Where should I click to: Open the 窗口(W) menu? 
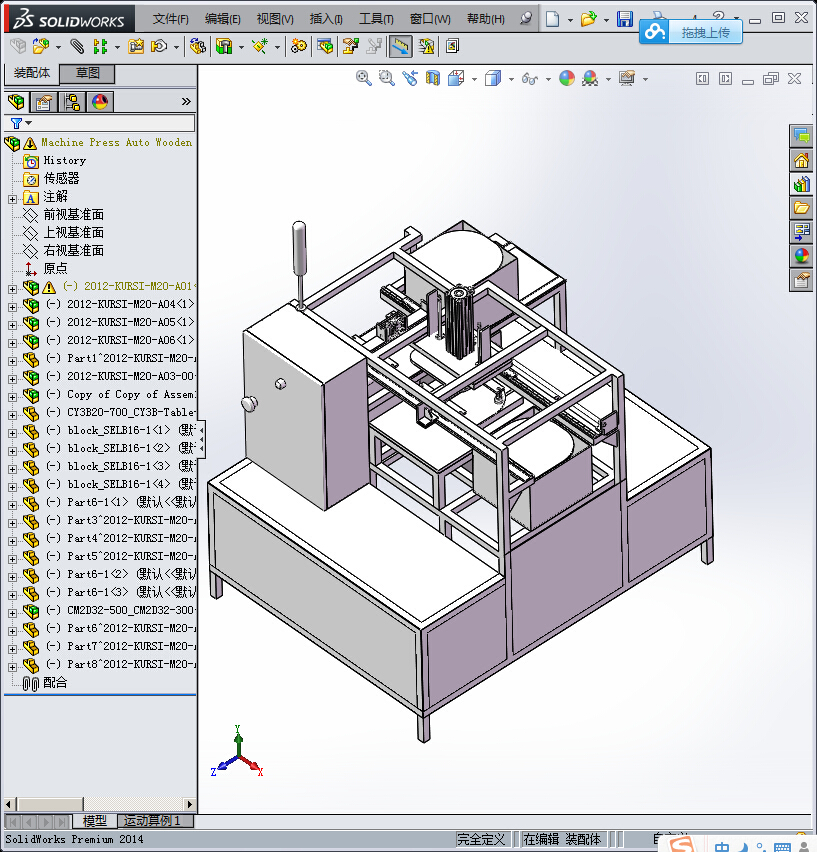point(430,19)
